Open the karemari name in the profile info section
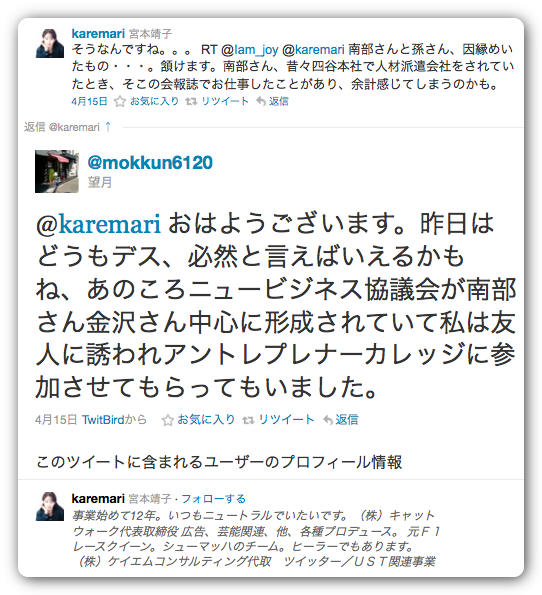 tap(98, 498)
